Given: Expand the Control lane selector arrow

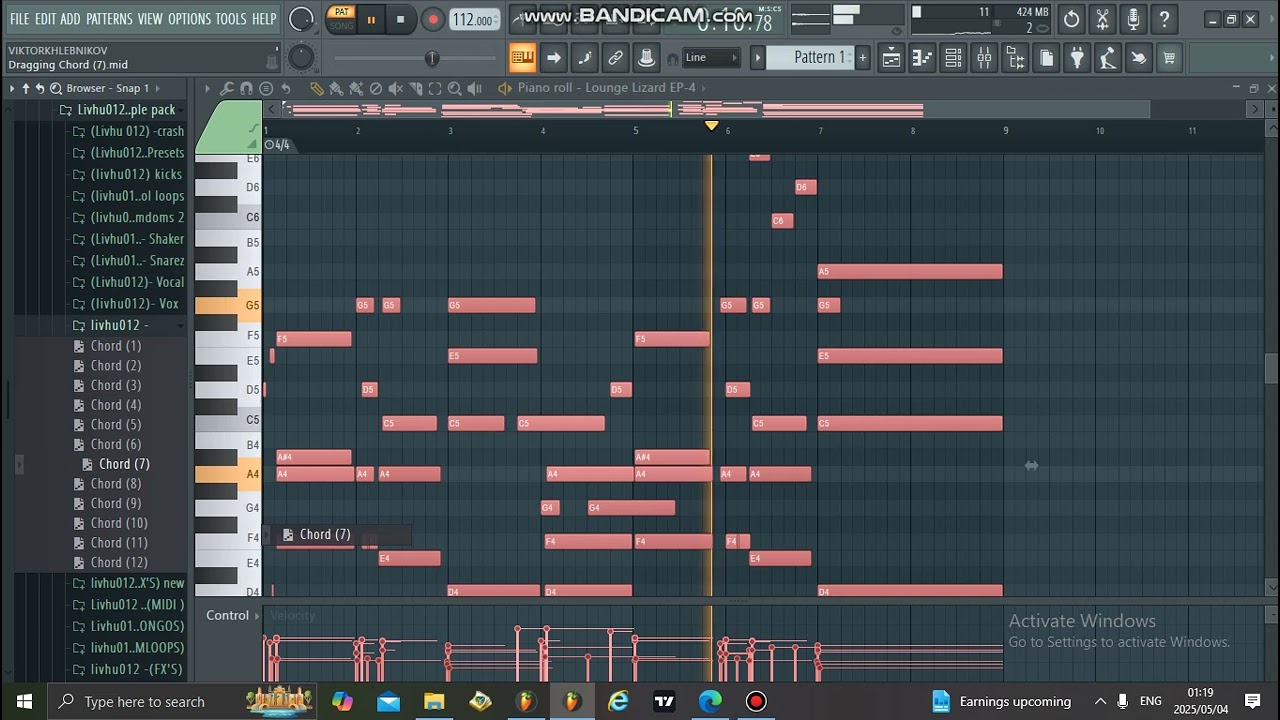Looking at the screenshot, I should coord(259,615).
